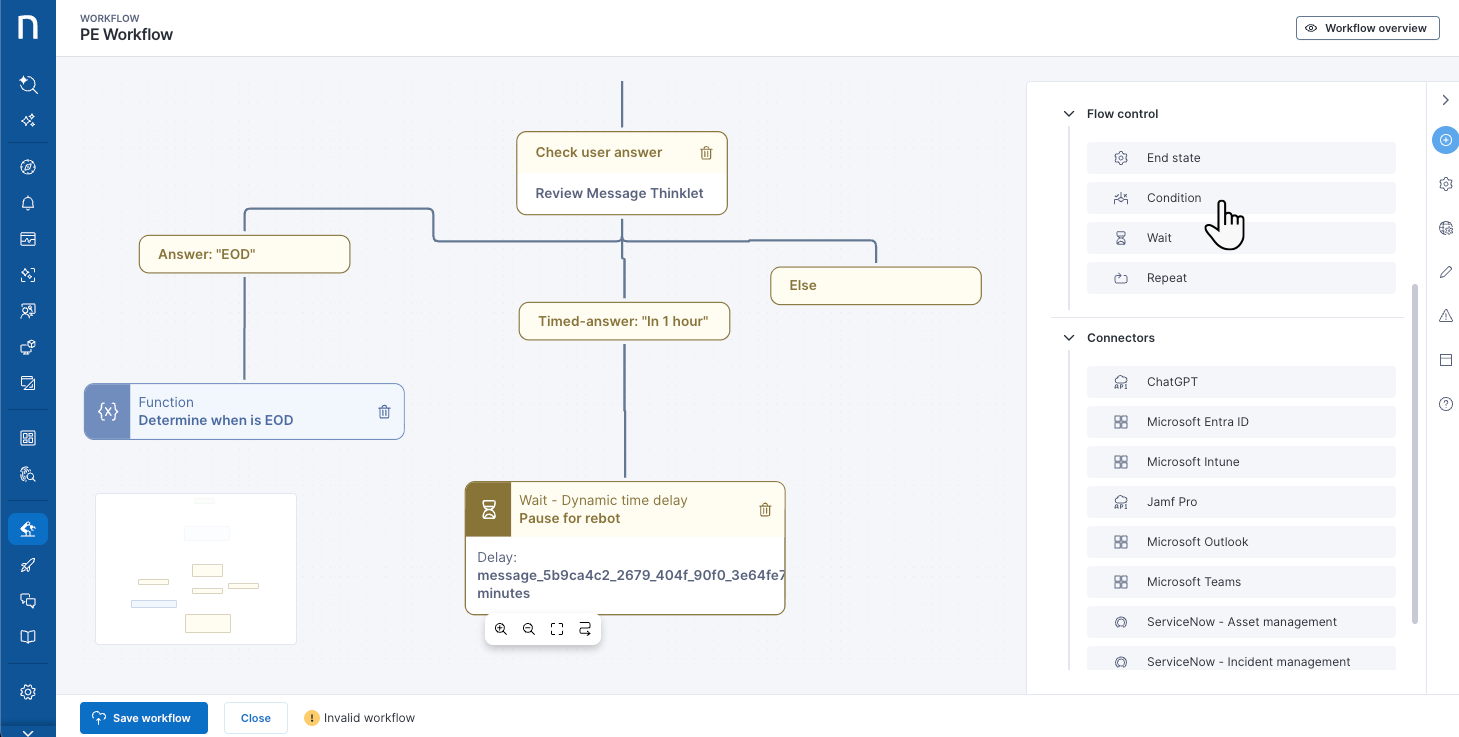Fit workflow to view

pyautogui.click(x=557, y=629)
